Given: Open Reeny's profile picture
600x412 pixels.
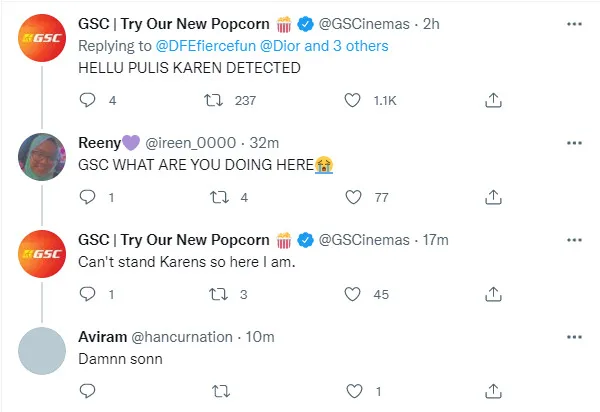Looking at the screenshot, I should tap(43, 155).
